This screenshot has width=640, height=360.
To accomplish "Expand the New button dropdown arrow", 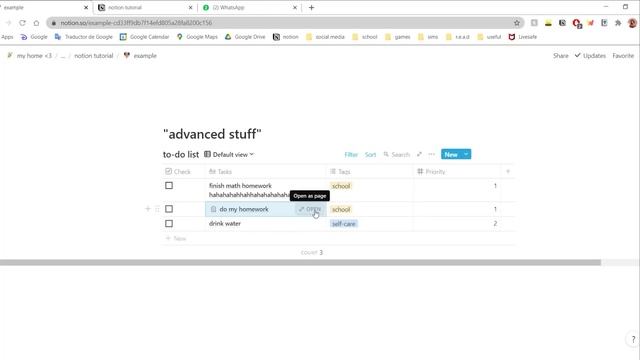I will pyautogui.click(x=466, y=154).
